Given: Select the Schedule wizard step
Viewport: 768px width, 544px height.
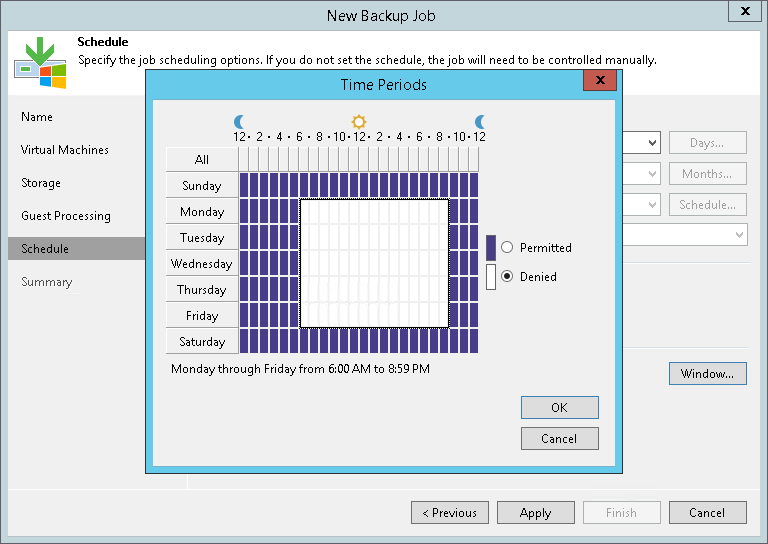Looking at the screenshot, I should 76,249.
